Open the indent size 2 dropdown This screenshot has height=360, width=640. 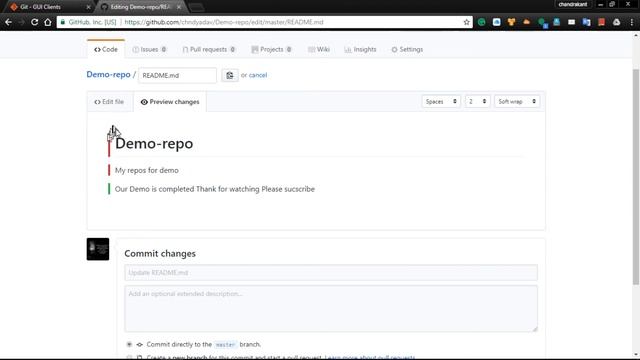(x=477, y=101)
